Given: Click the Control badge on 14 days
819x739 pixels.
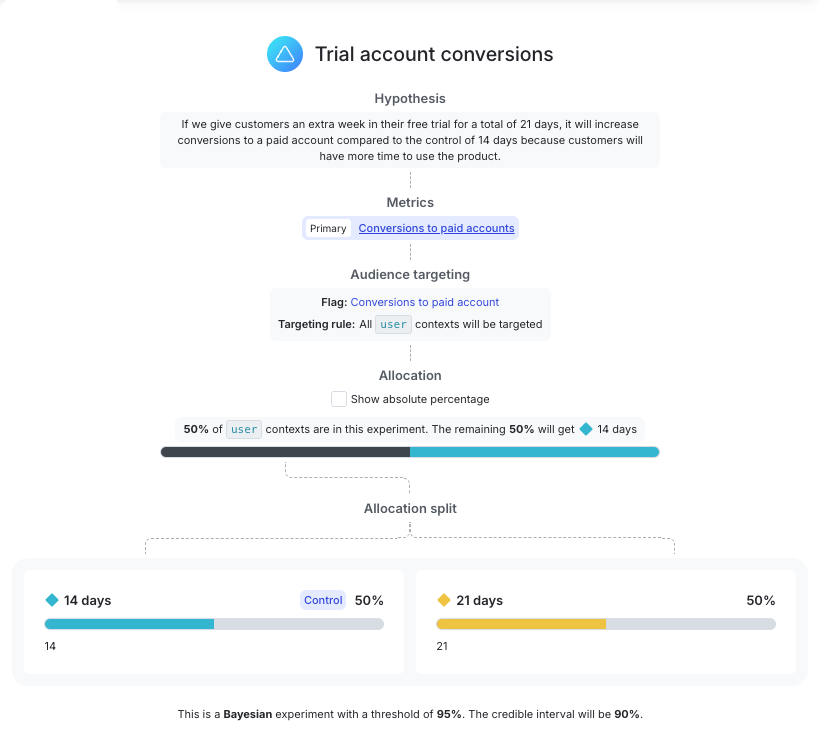Looking at the screenshot, I should click(x=323, y=600).
